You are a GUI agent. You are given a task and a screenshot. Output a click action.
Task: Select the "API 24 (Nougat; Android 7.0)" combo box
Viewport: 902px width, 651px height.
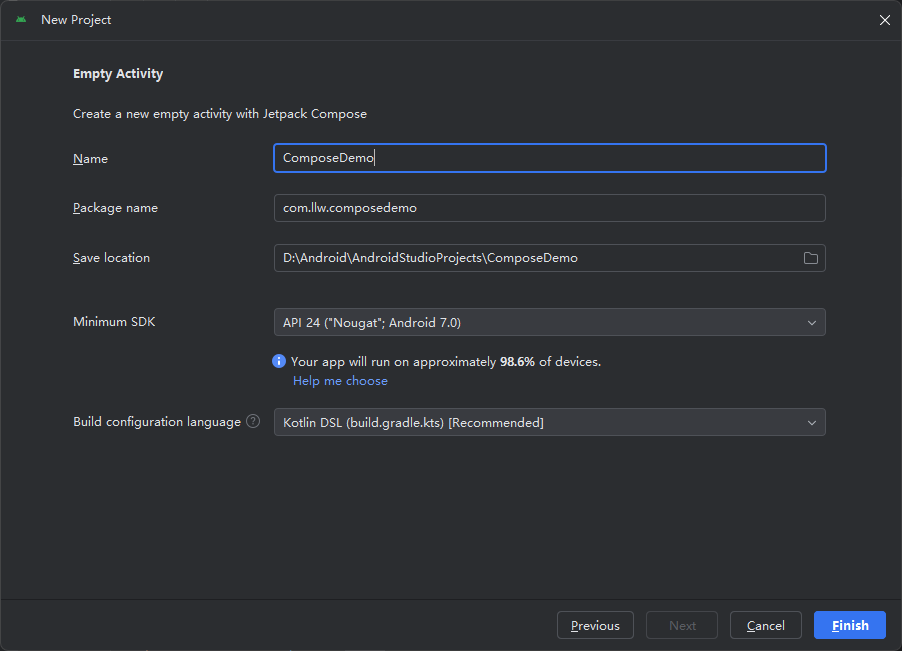pos(550,322)
